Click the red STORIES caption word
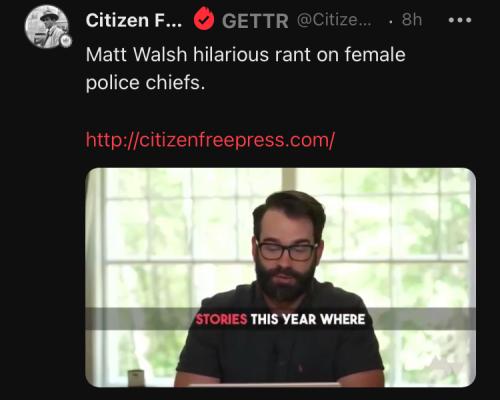The height and width of the screenshot is (400, 500). pyautogui.click(x=221, y=319)
